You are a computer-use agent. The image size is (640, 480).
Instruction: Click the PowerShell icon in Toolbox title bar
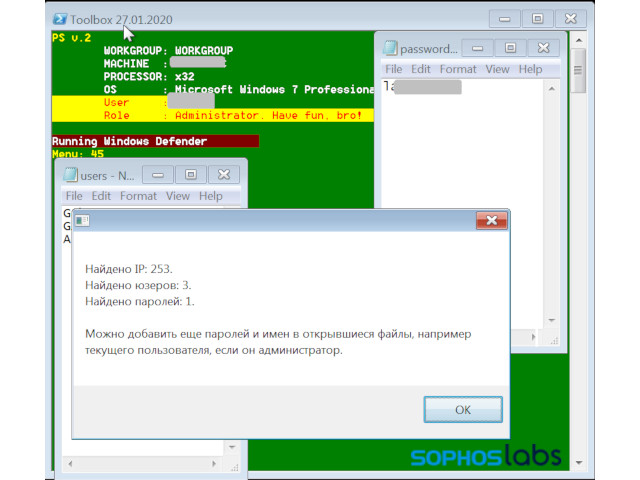[x=59, y=18]
